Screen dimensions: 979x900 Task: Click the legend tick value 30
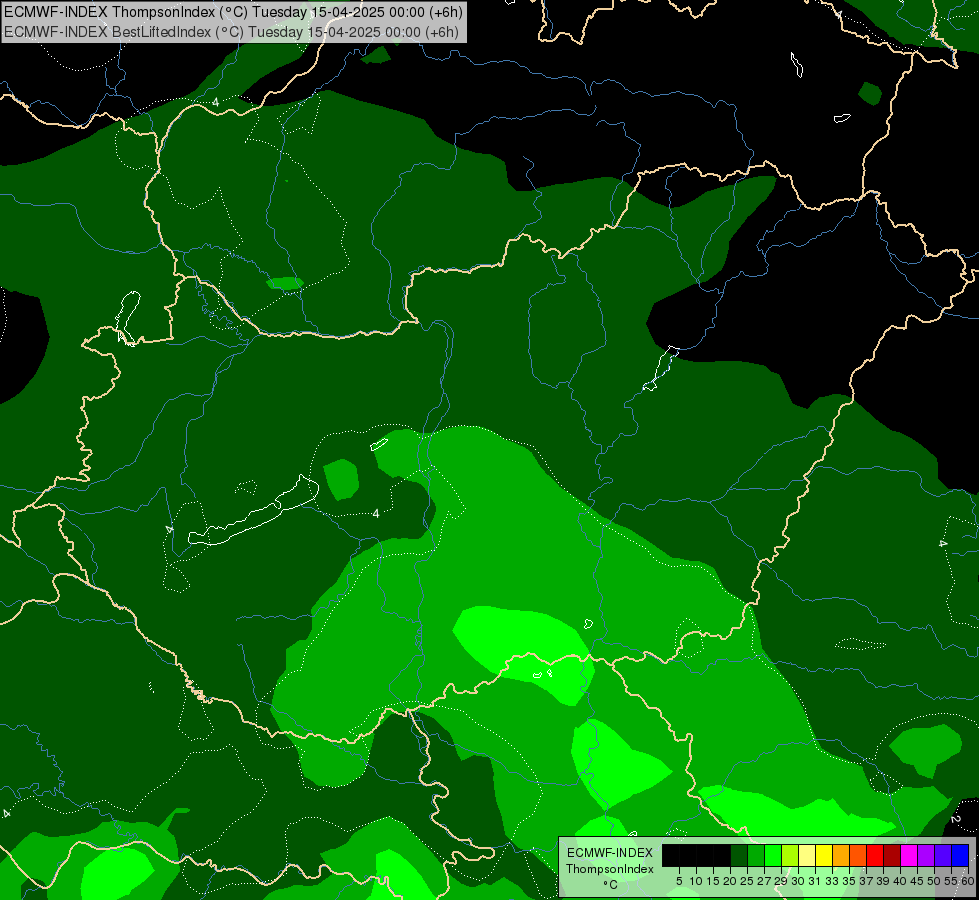click(799, 881)
